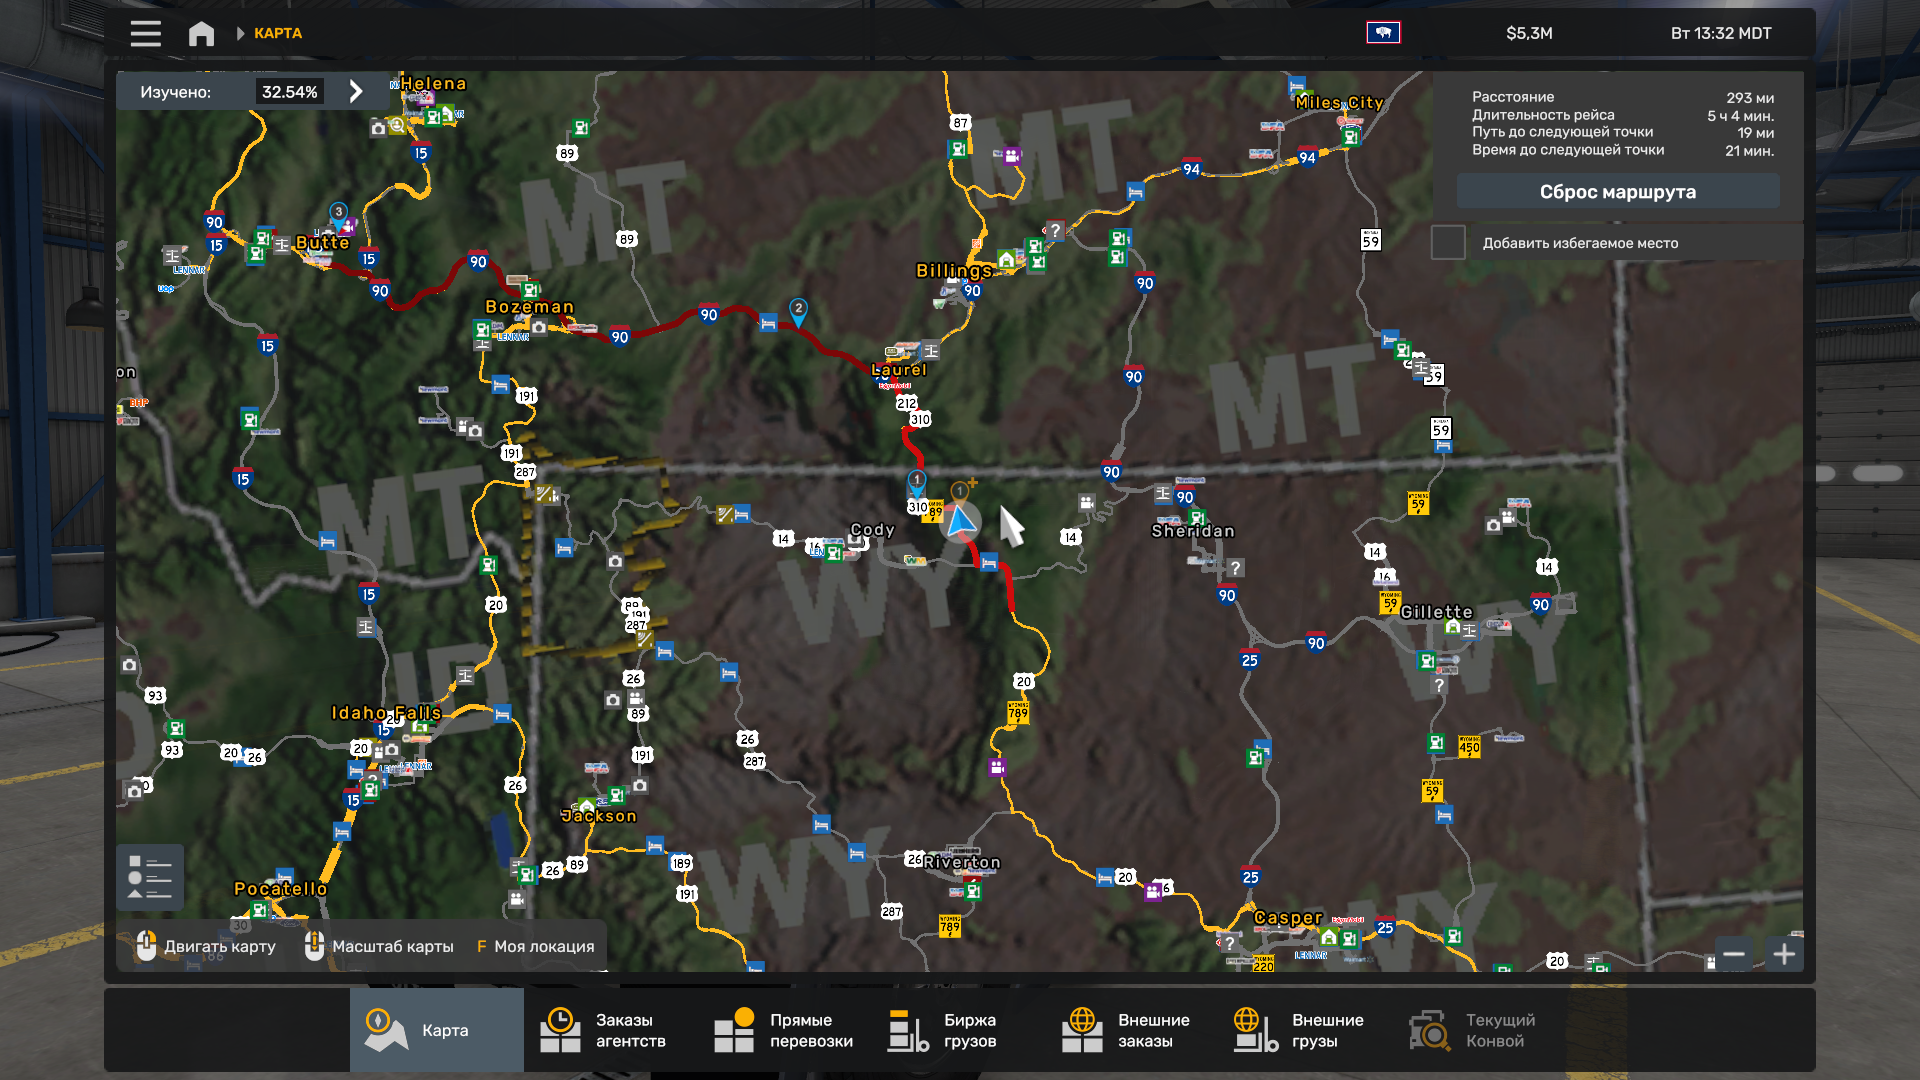1920x1080 pixels.
Task: Click the КАРТА breadcrumb label
Action: [x=278, y=33]
